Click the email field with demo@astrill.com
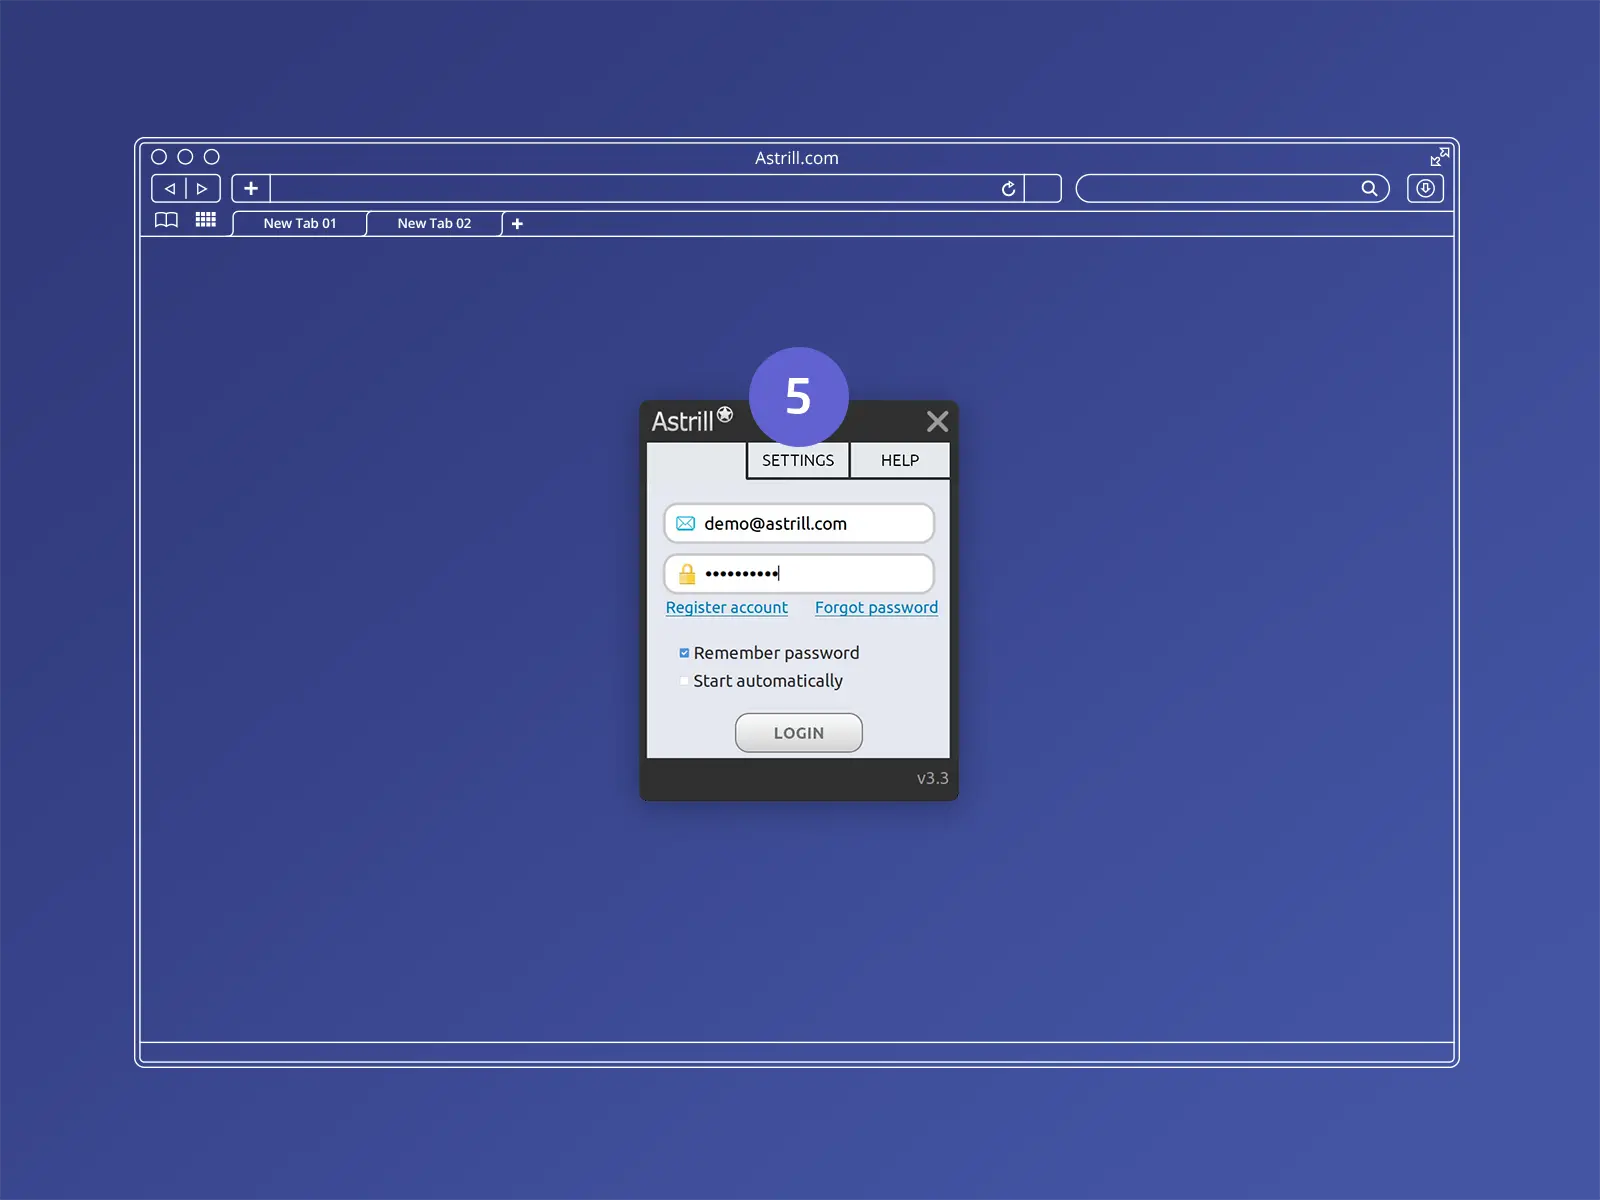 point(799,523)
